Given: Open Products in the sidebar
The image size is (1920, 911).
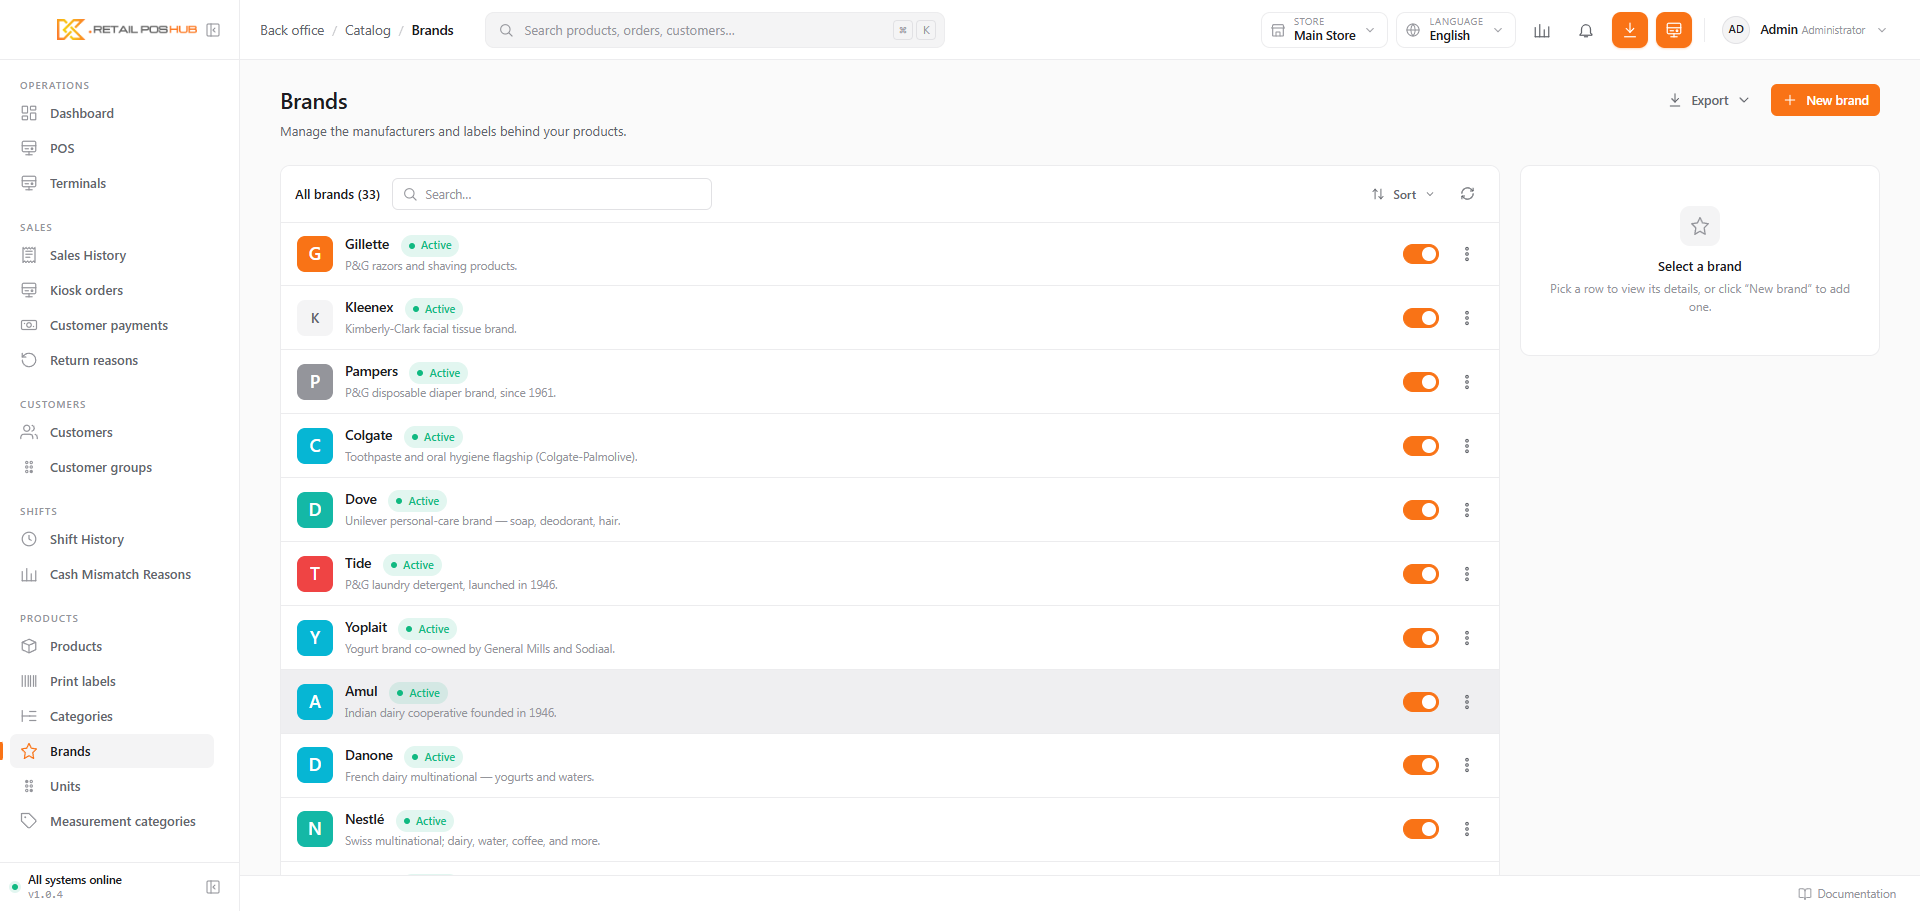Looking at the screenshot, I should tap(112, 646).
